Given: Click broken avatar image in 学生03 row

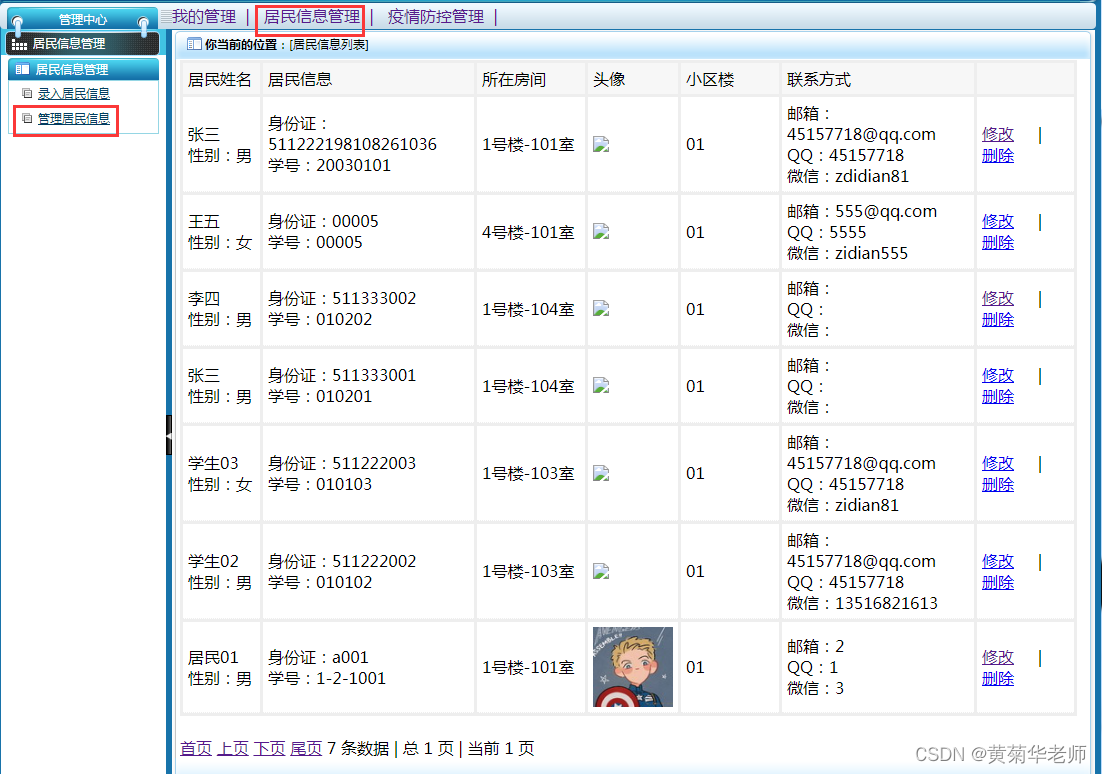Looking at the screenshot, I should pyautogui.click(x=601, y=473).
